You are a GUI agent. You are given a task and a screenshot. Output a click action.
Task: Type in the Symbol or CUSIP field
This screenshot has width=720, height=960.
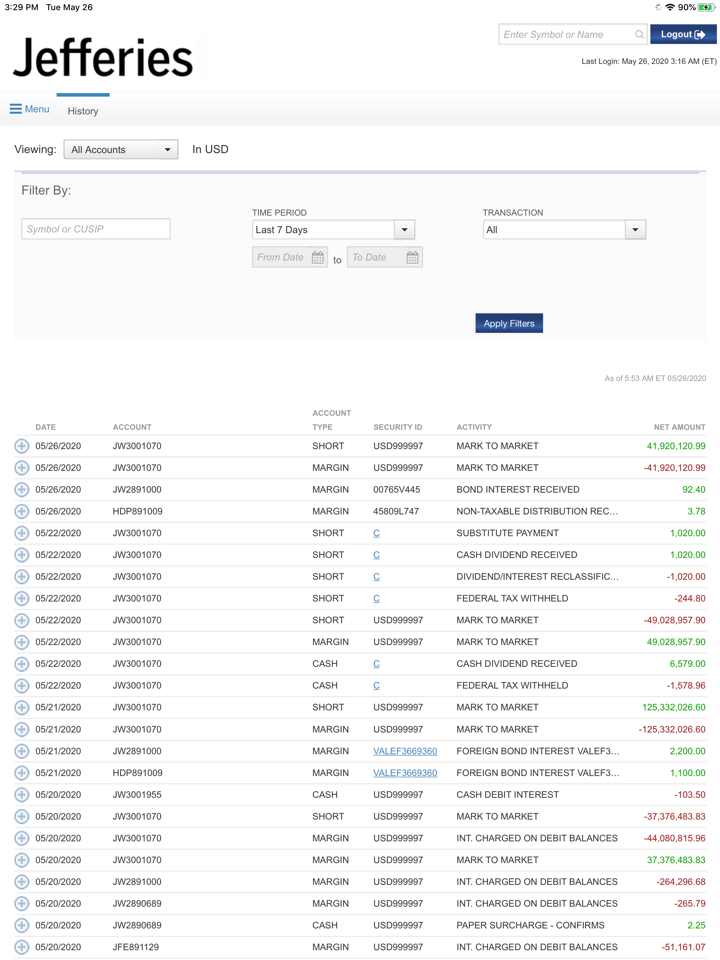pyautogui.click(x=96, y=229)
